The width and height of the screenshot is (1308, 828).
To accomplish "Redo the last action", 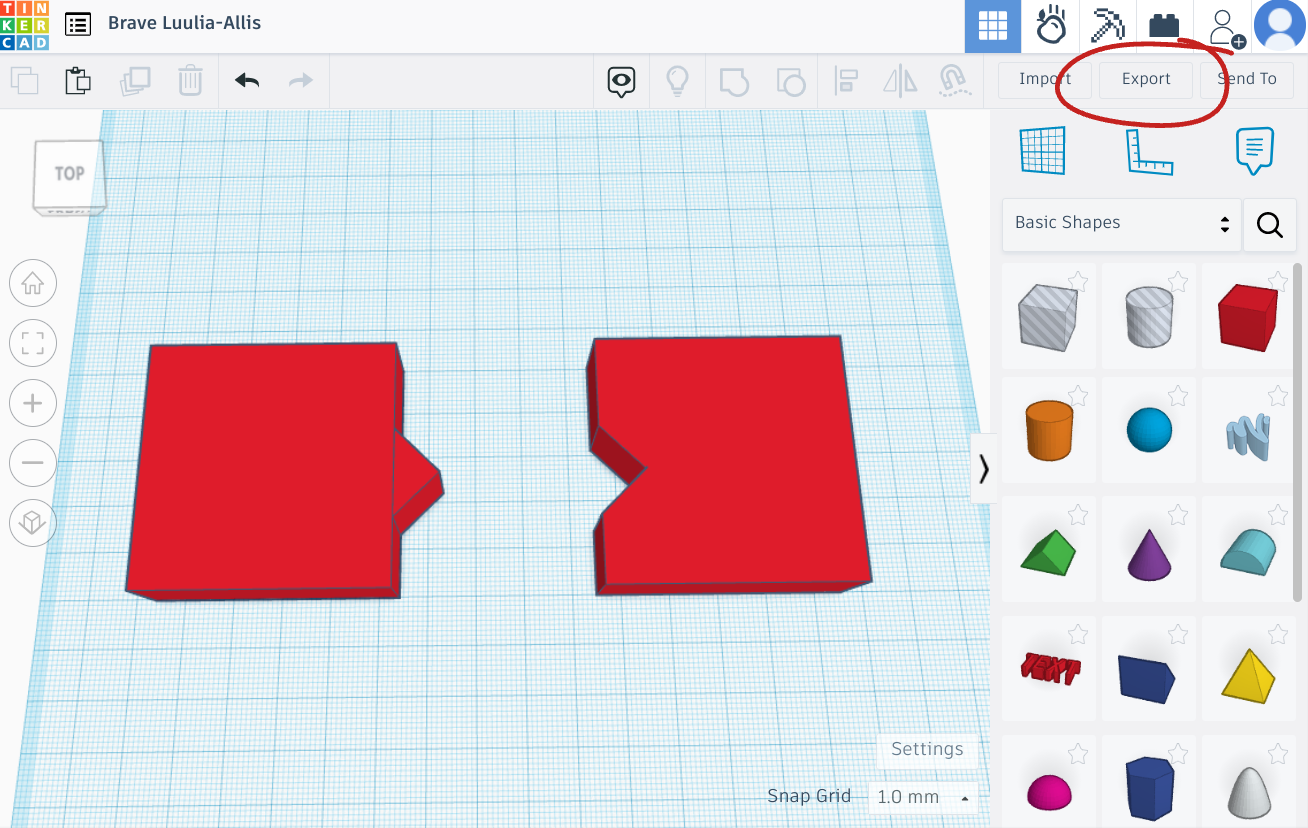I will [x=300, y=80].
